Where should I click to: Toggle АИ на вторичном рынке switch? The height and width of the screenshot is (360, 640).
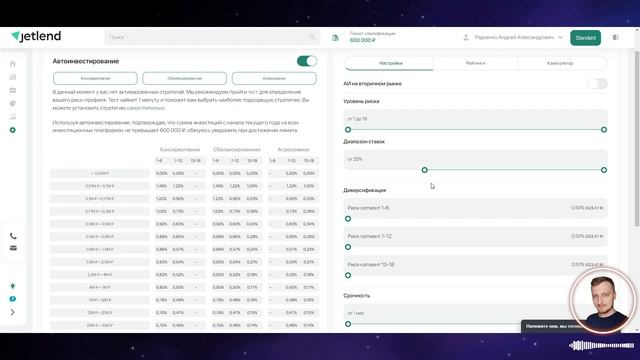pyautogui.click(x=597, y=84)
